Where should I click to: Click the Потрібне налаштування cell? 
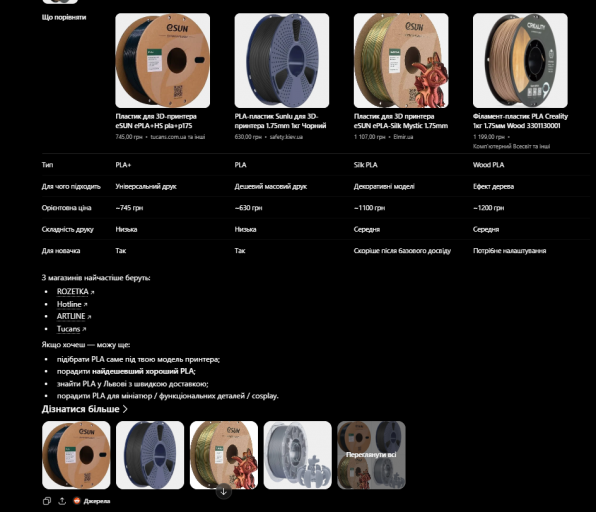(509, 251)
